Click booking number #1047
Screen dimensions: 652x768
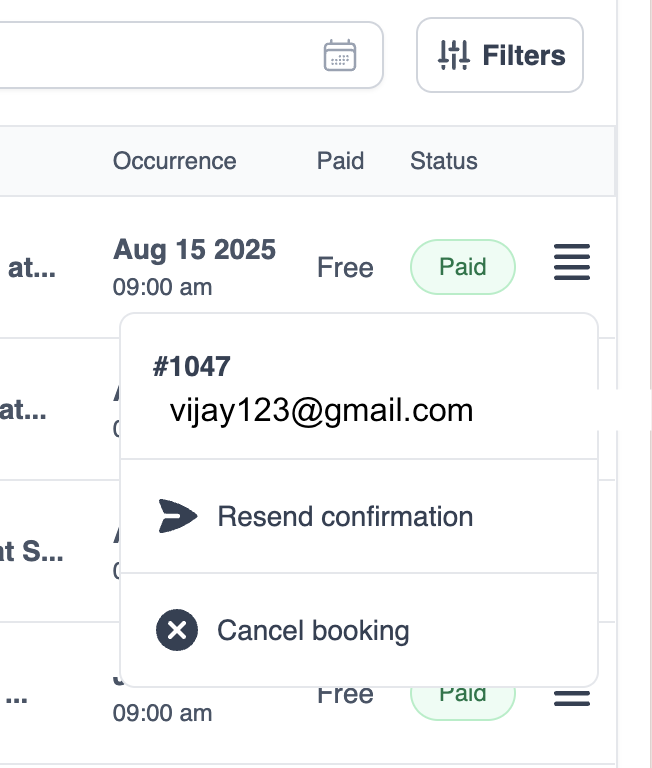click(x=191, y=367)
